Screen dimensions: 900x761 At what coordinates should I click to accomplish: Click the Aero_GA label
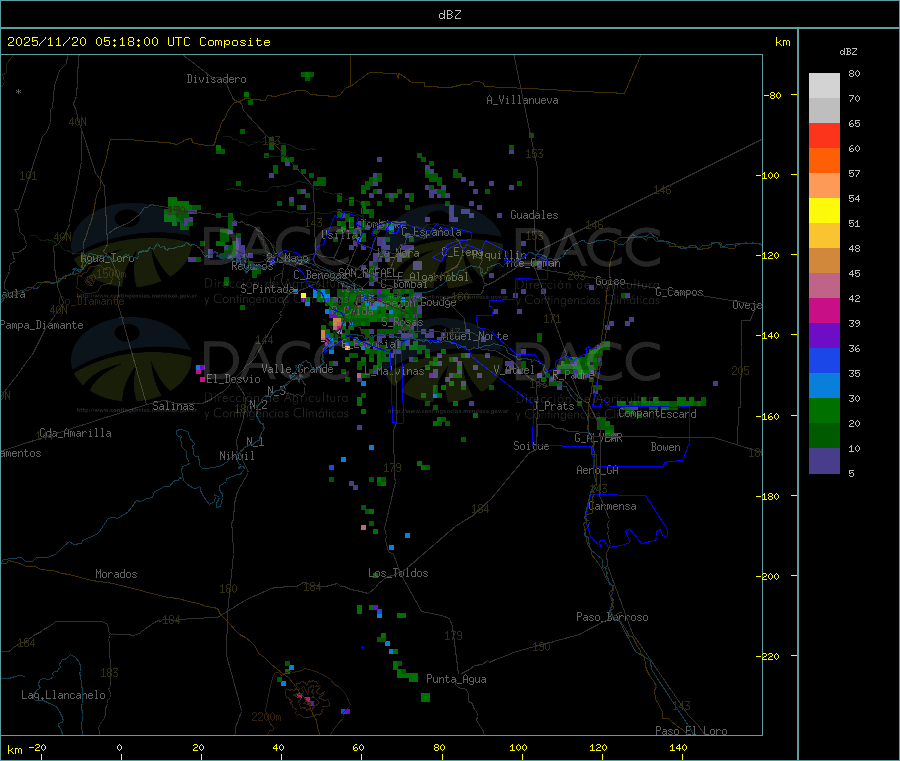click(598, 470)
